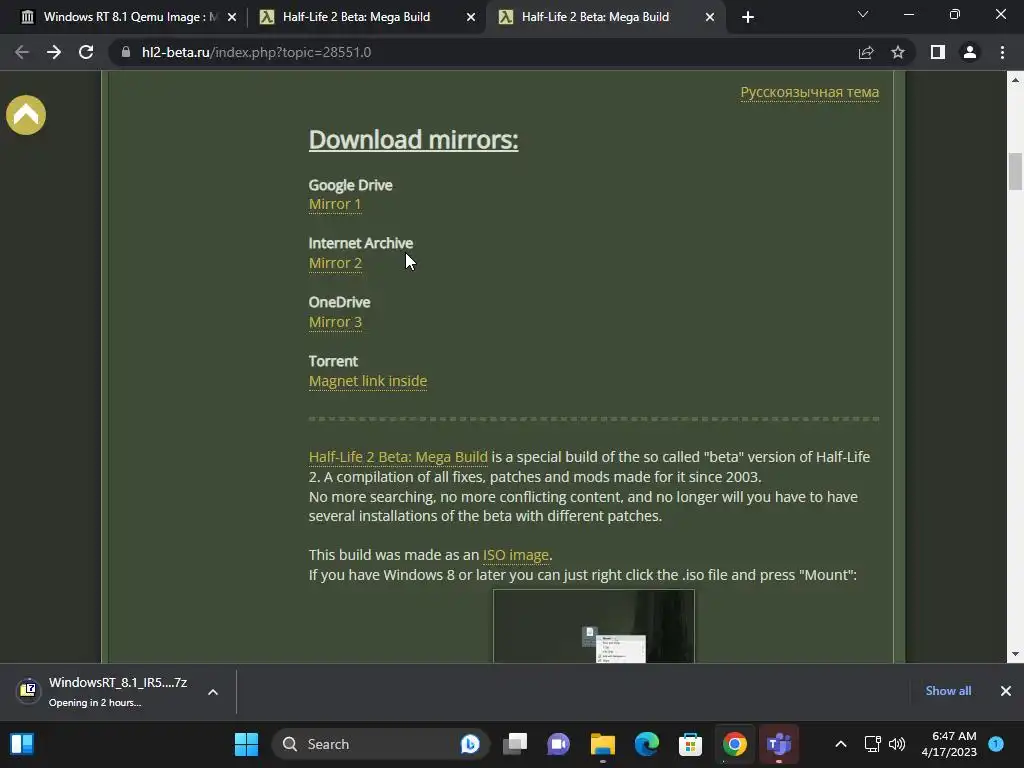Close the middle Half-Life 2 Beta tab

[x=471, y=17]
